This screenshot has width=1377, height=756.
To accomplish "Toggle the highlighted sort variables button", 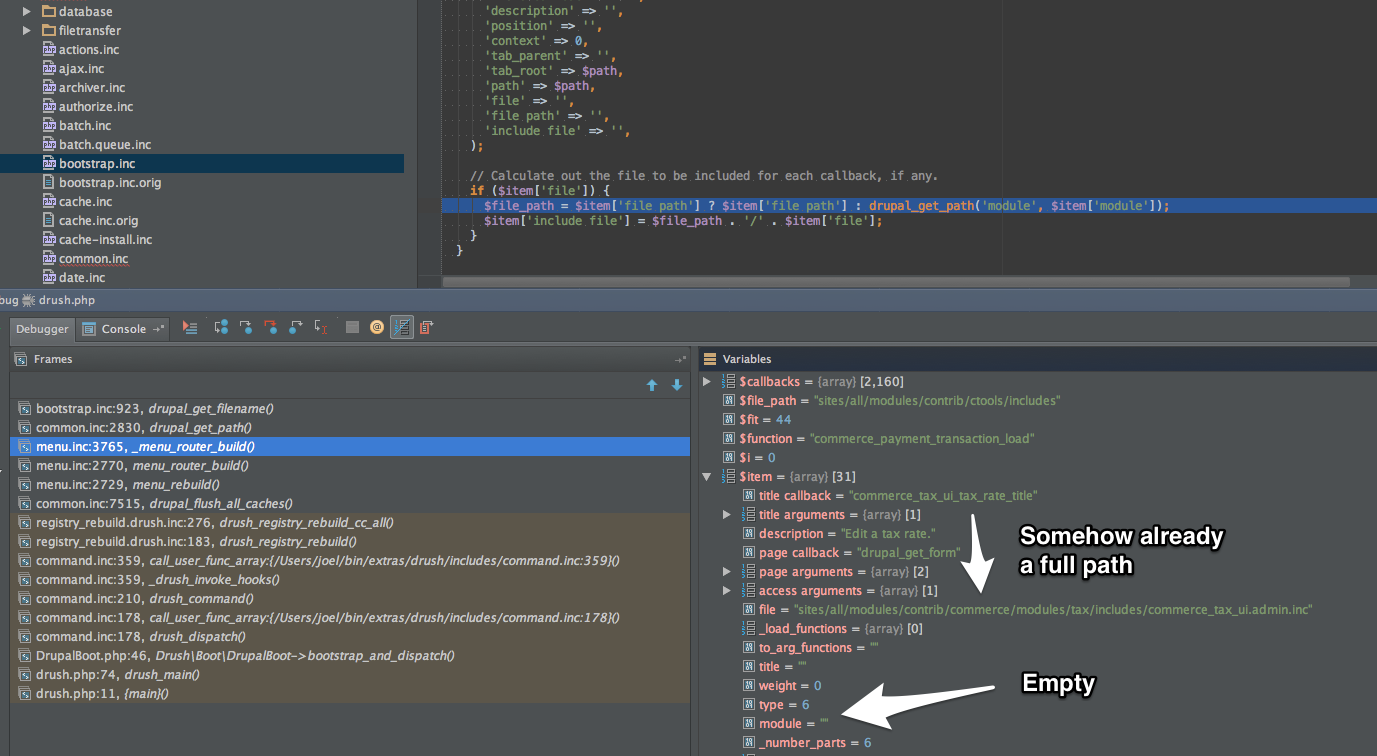I will tap(402, 328).
